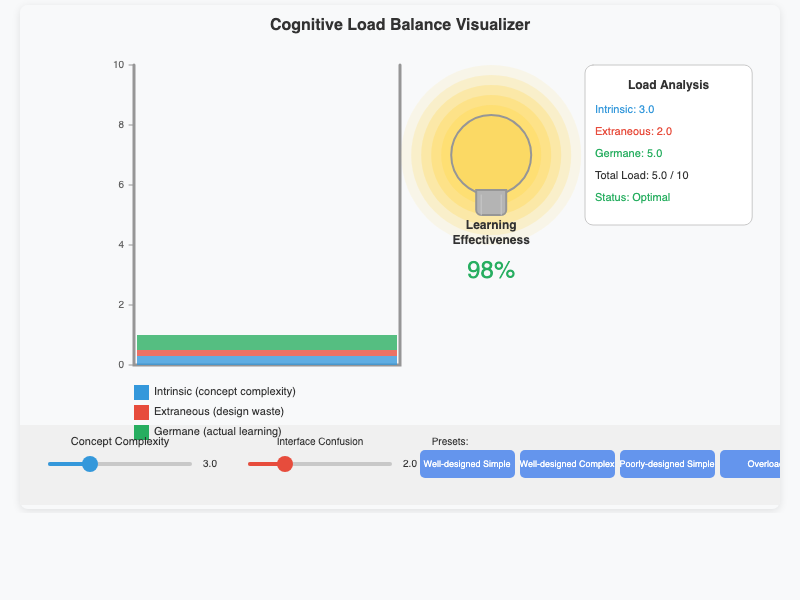Viewport: 800px width, 600px height.
Task: Click the Status: Optimal text
Action: click(x=631, y=197)
